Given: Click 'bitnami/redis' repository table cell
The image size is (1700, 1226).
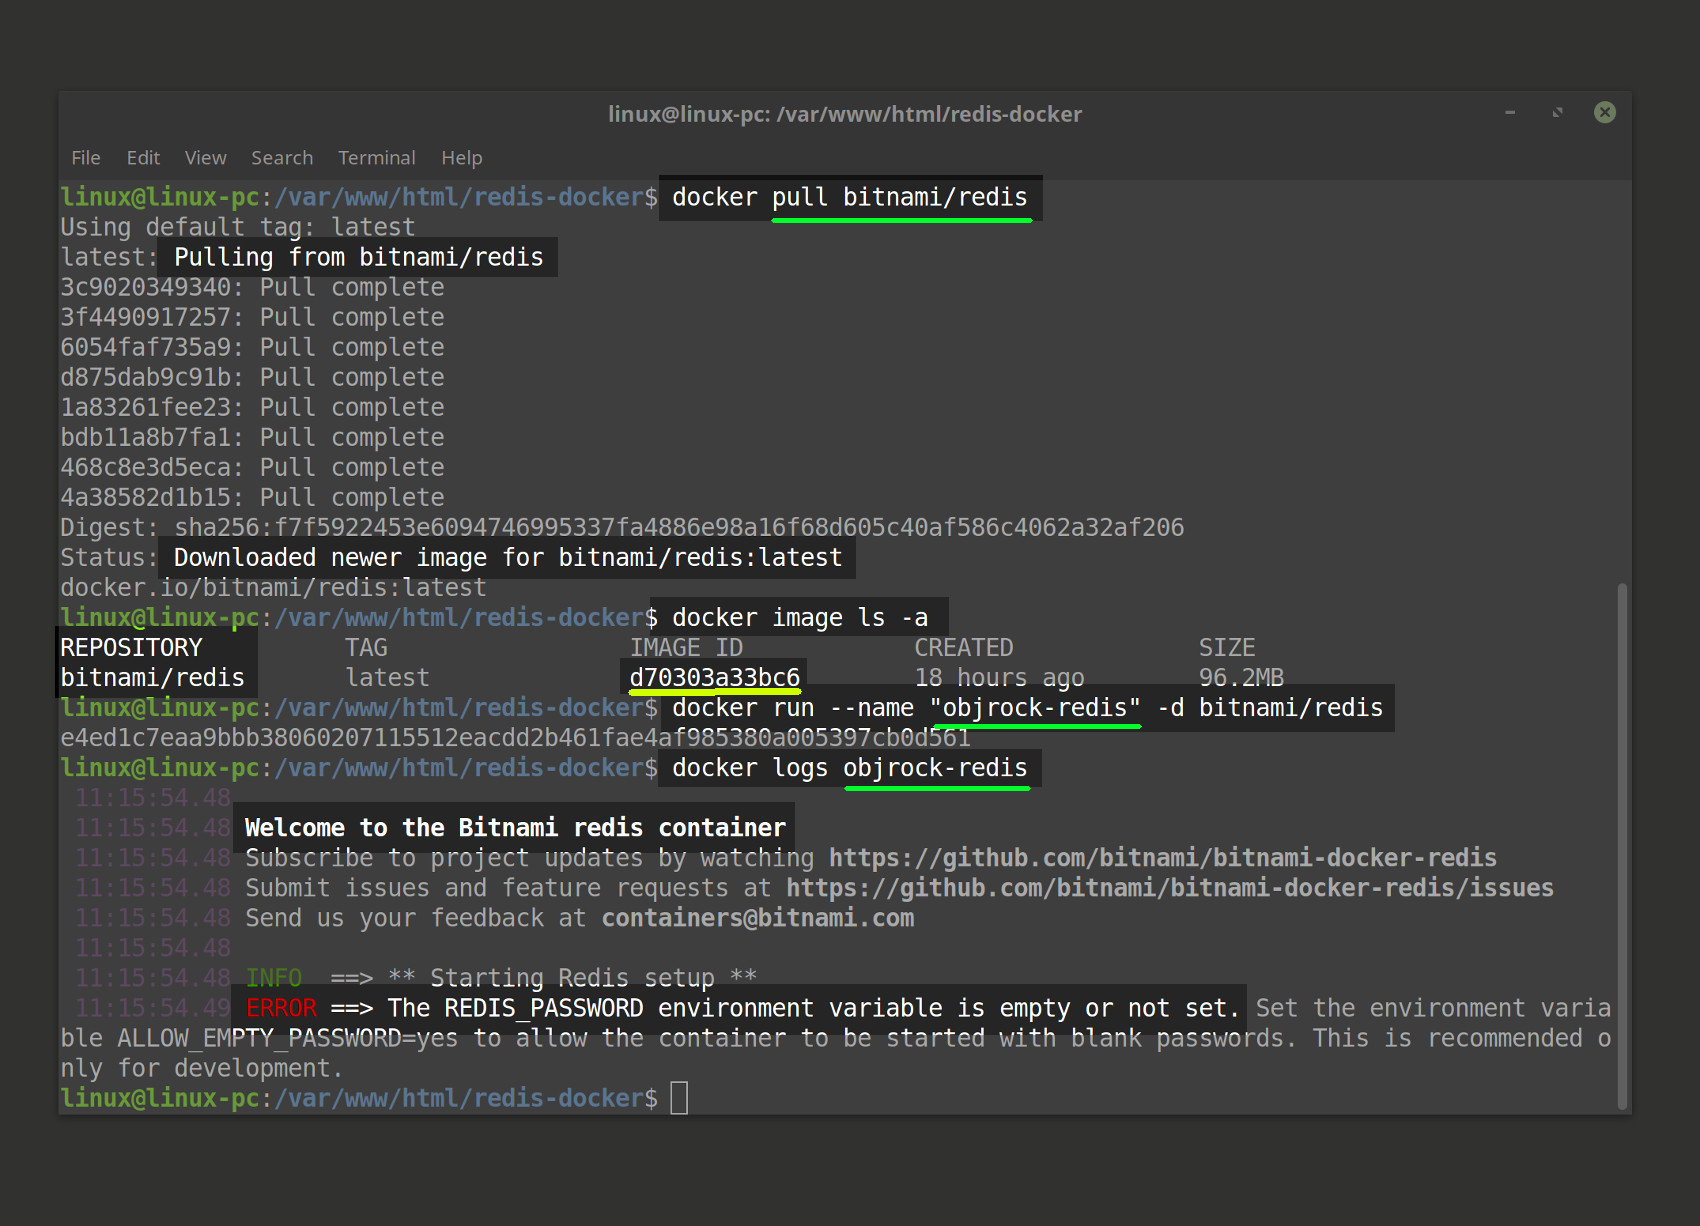Looking at the screenshot, I should (x=152, y=677).
